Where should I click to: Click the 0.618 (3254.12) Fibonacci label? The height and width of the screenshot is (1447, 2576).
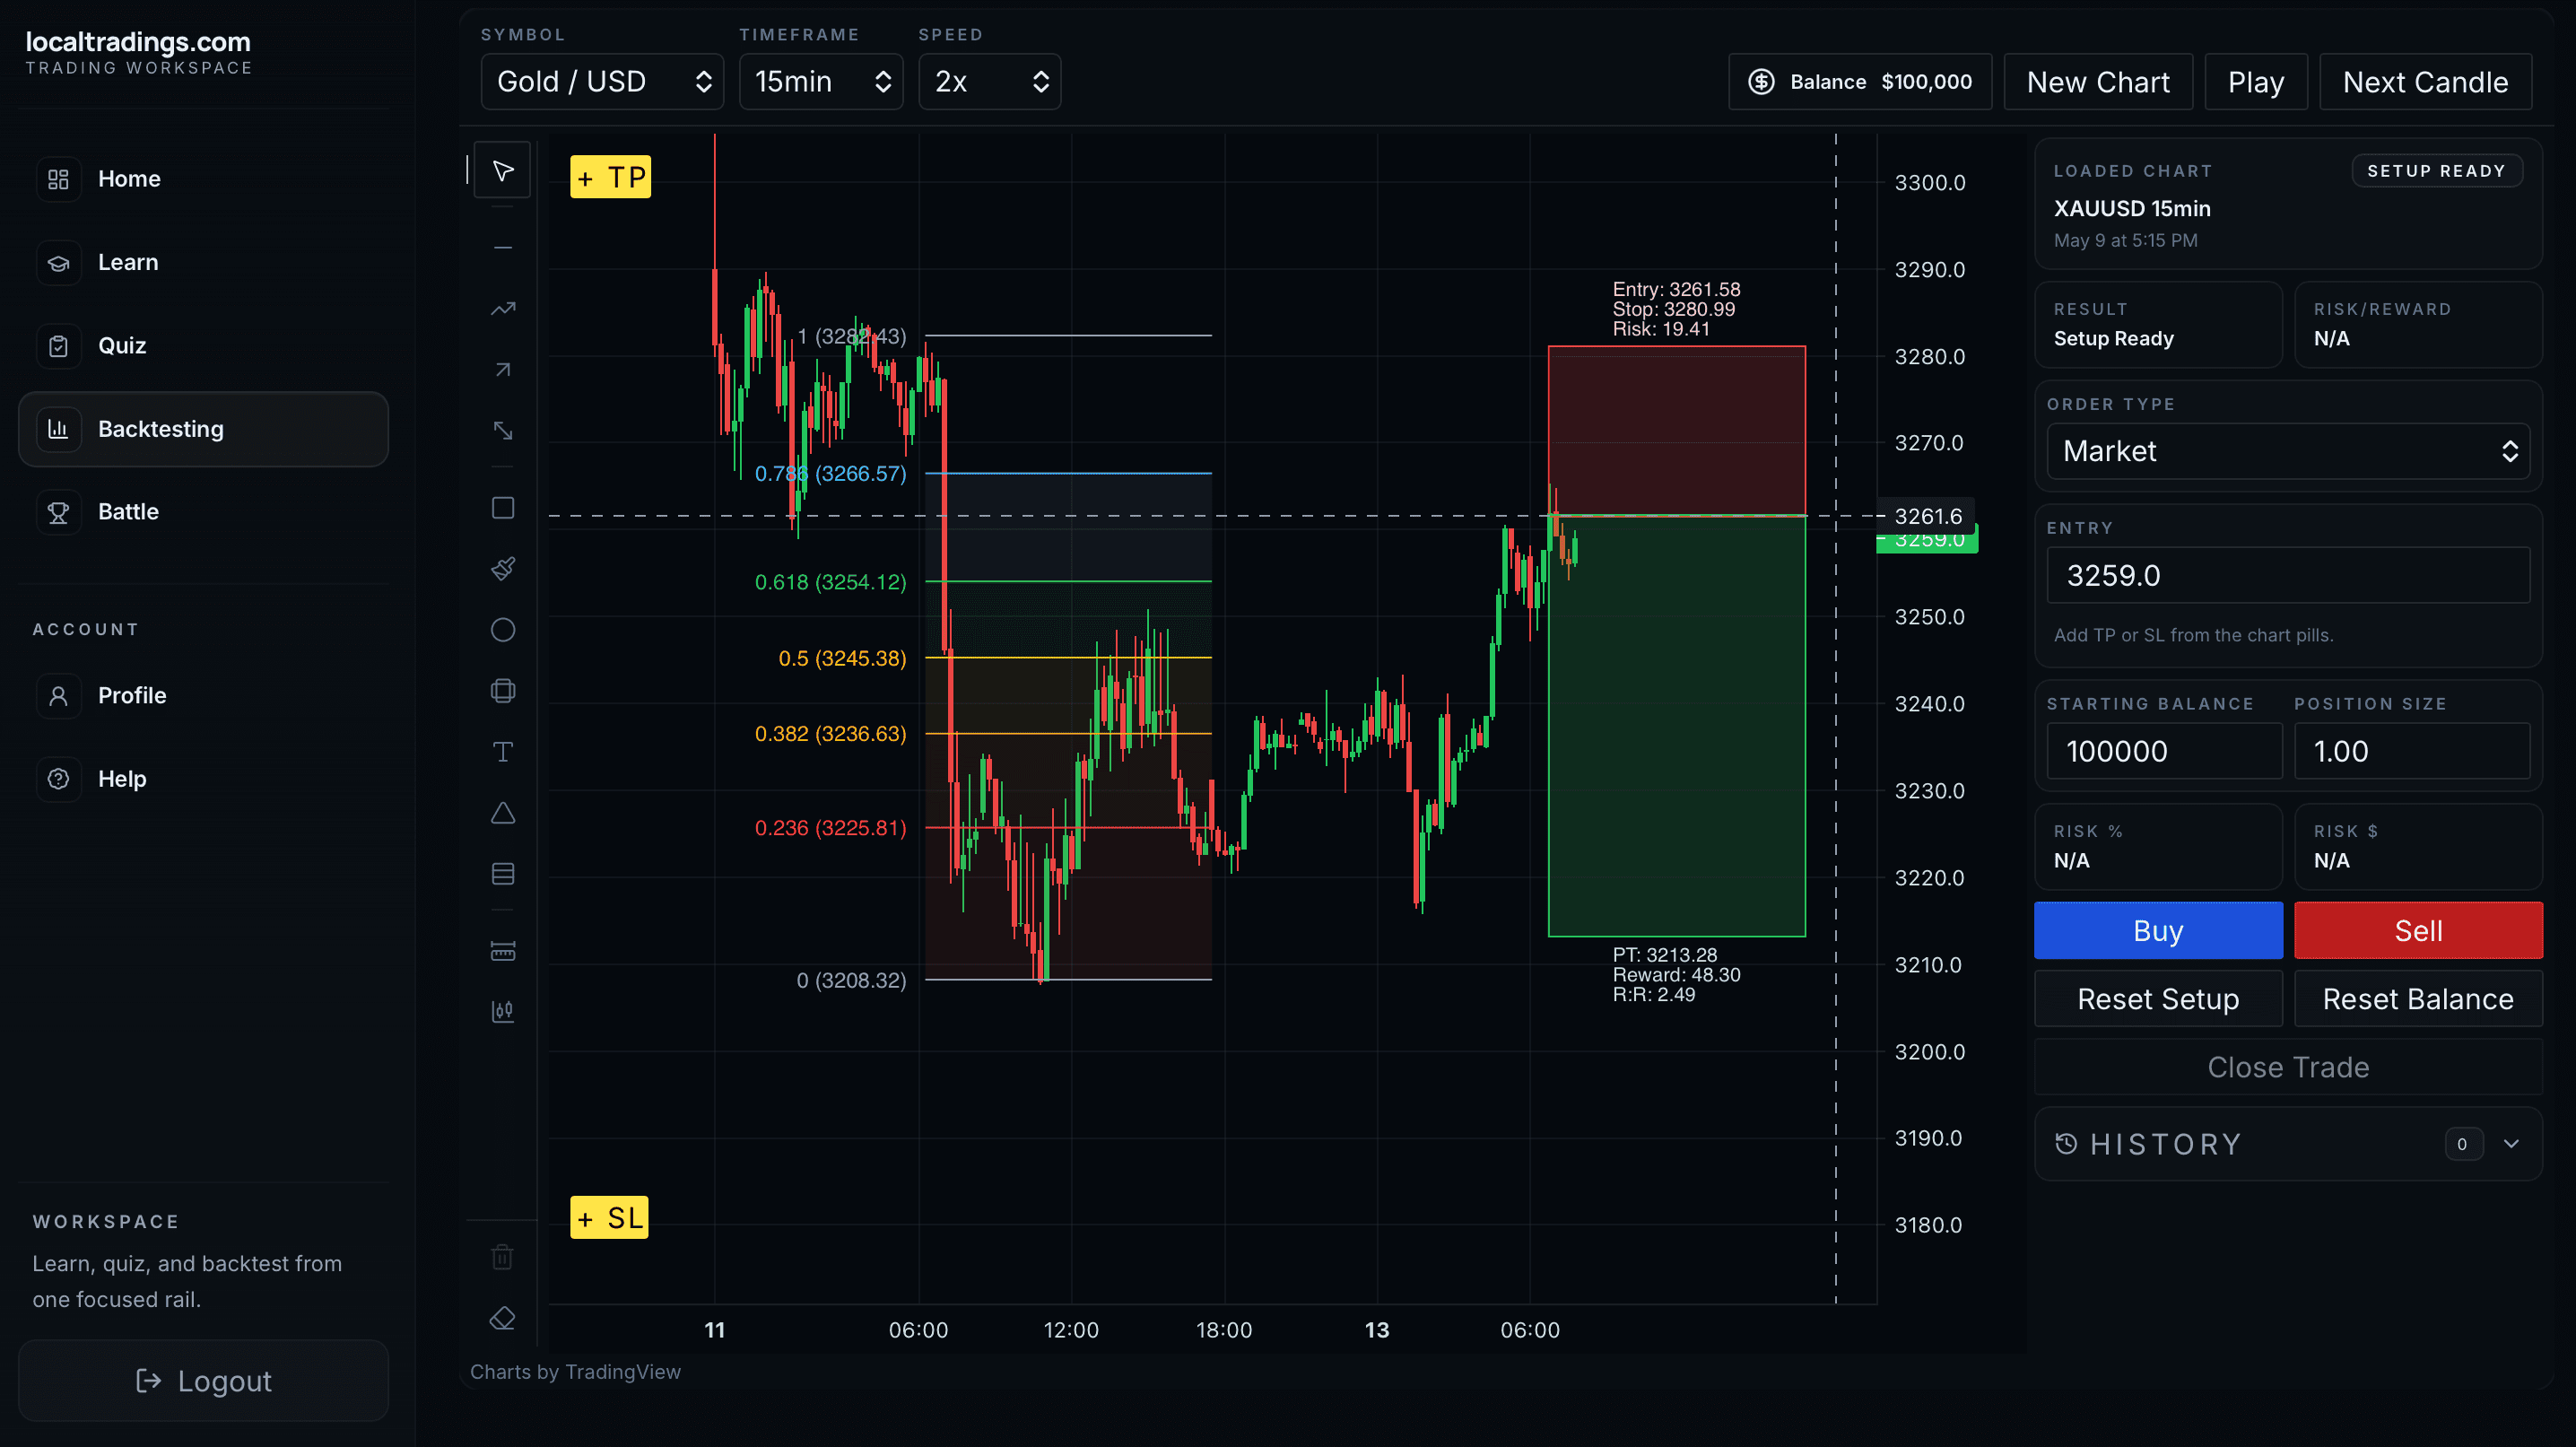830,582
